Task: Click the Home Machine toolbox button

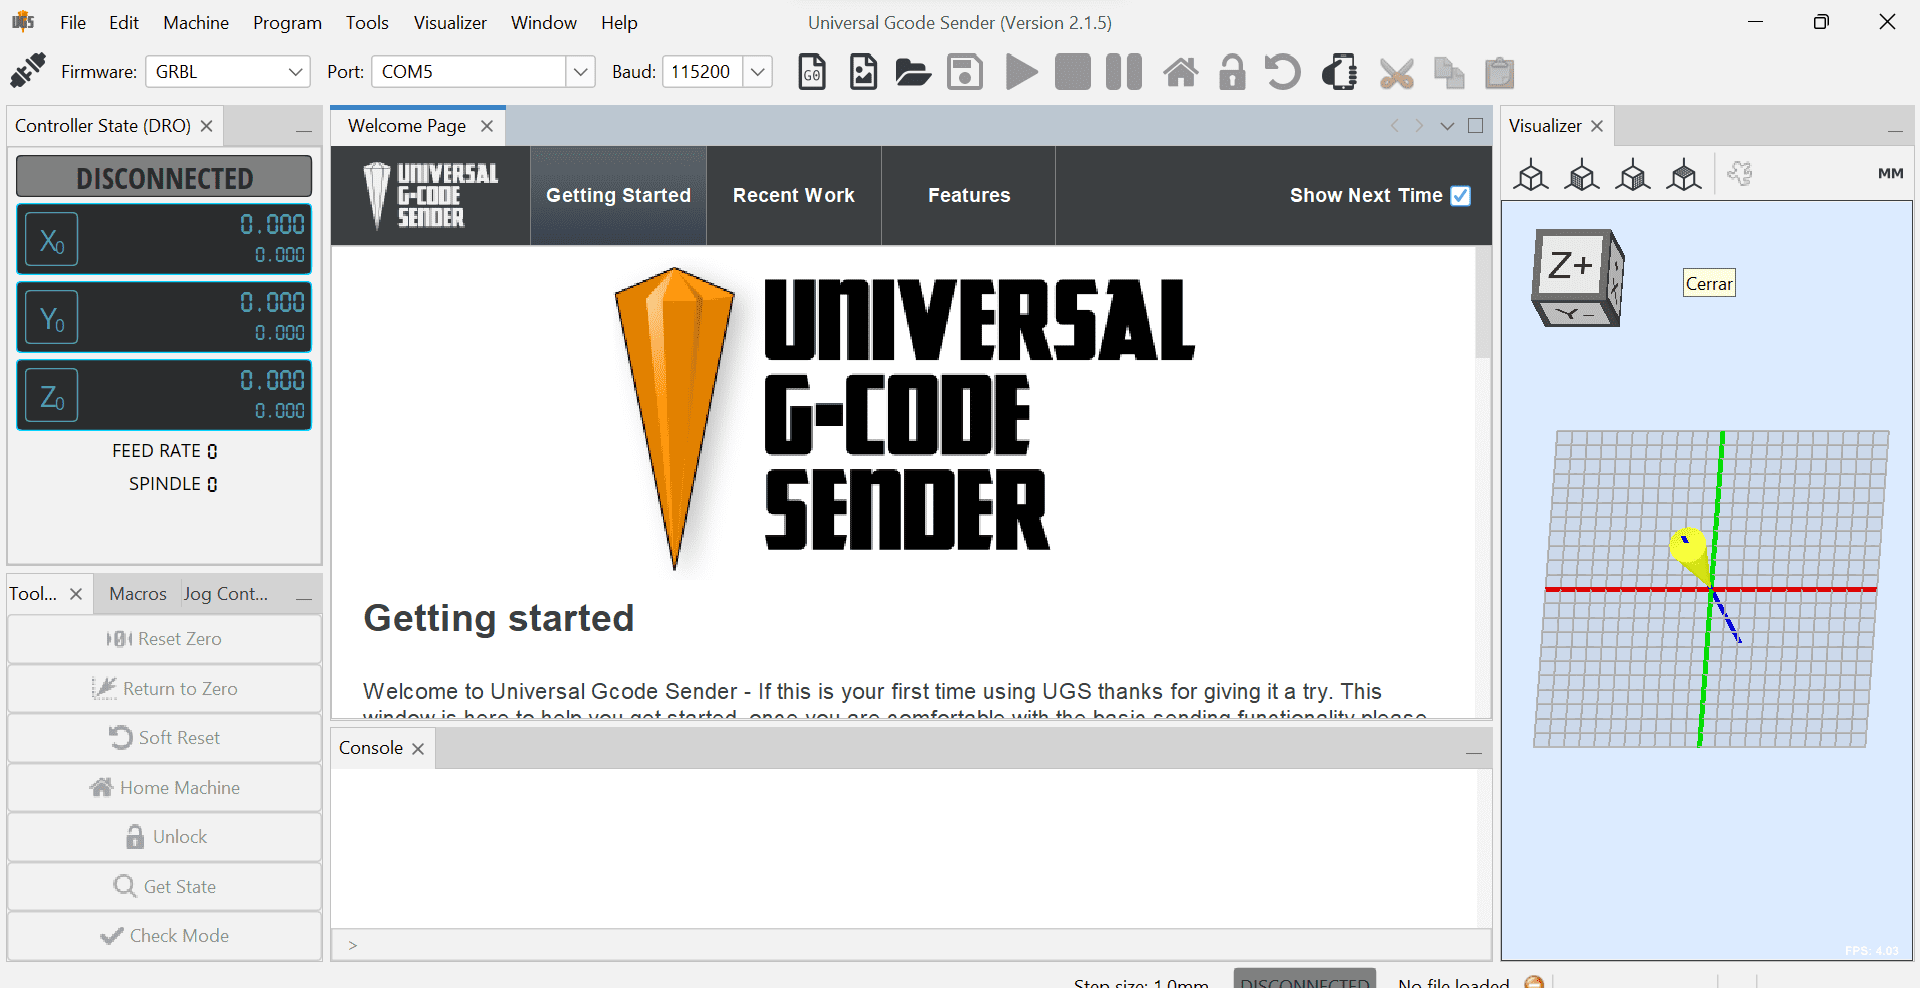Action: 164,788
